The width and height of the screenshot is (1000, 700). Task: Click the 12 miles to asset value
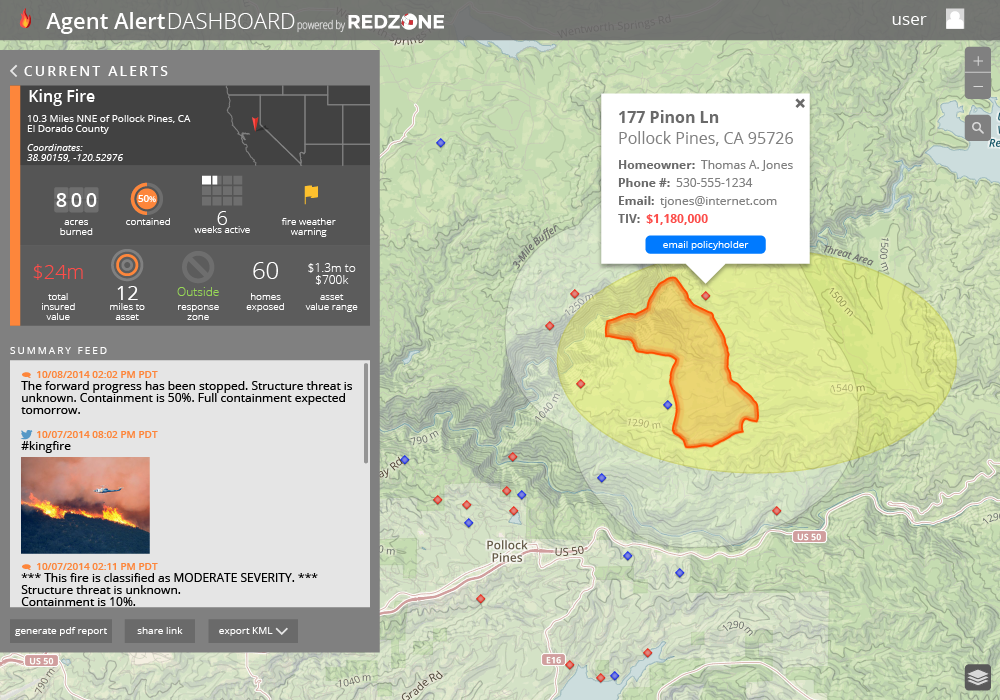click(x=127, y=293)
